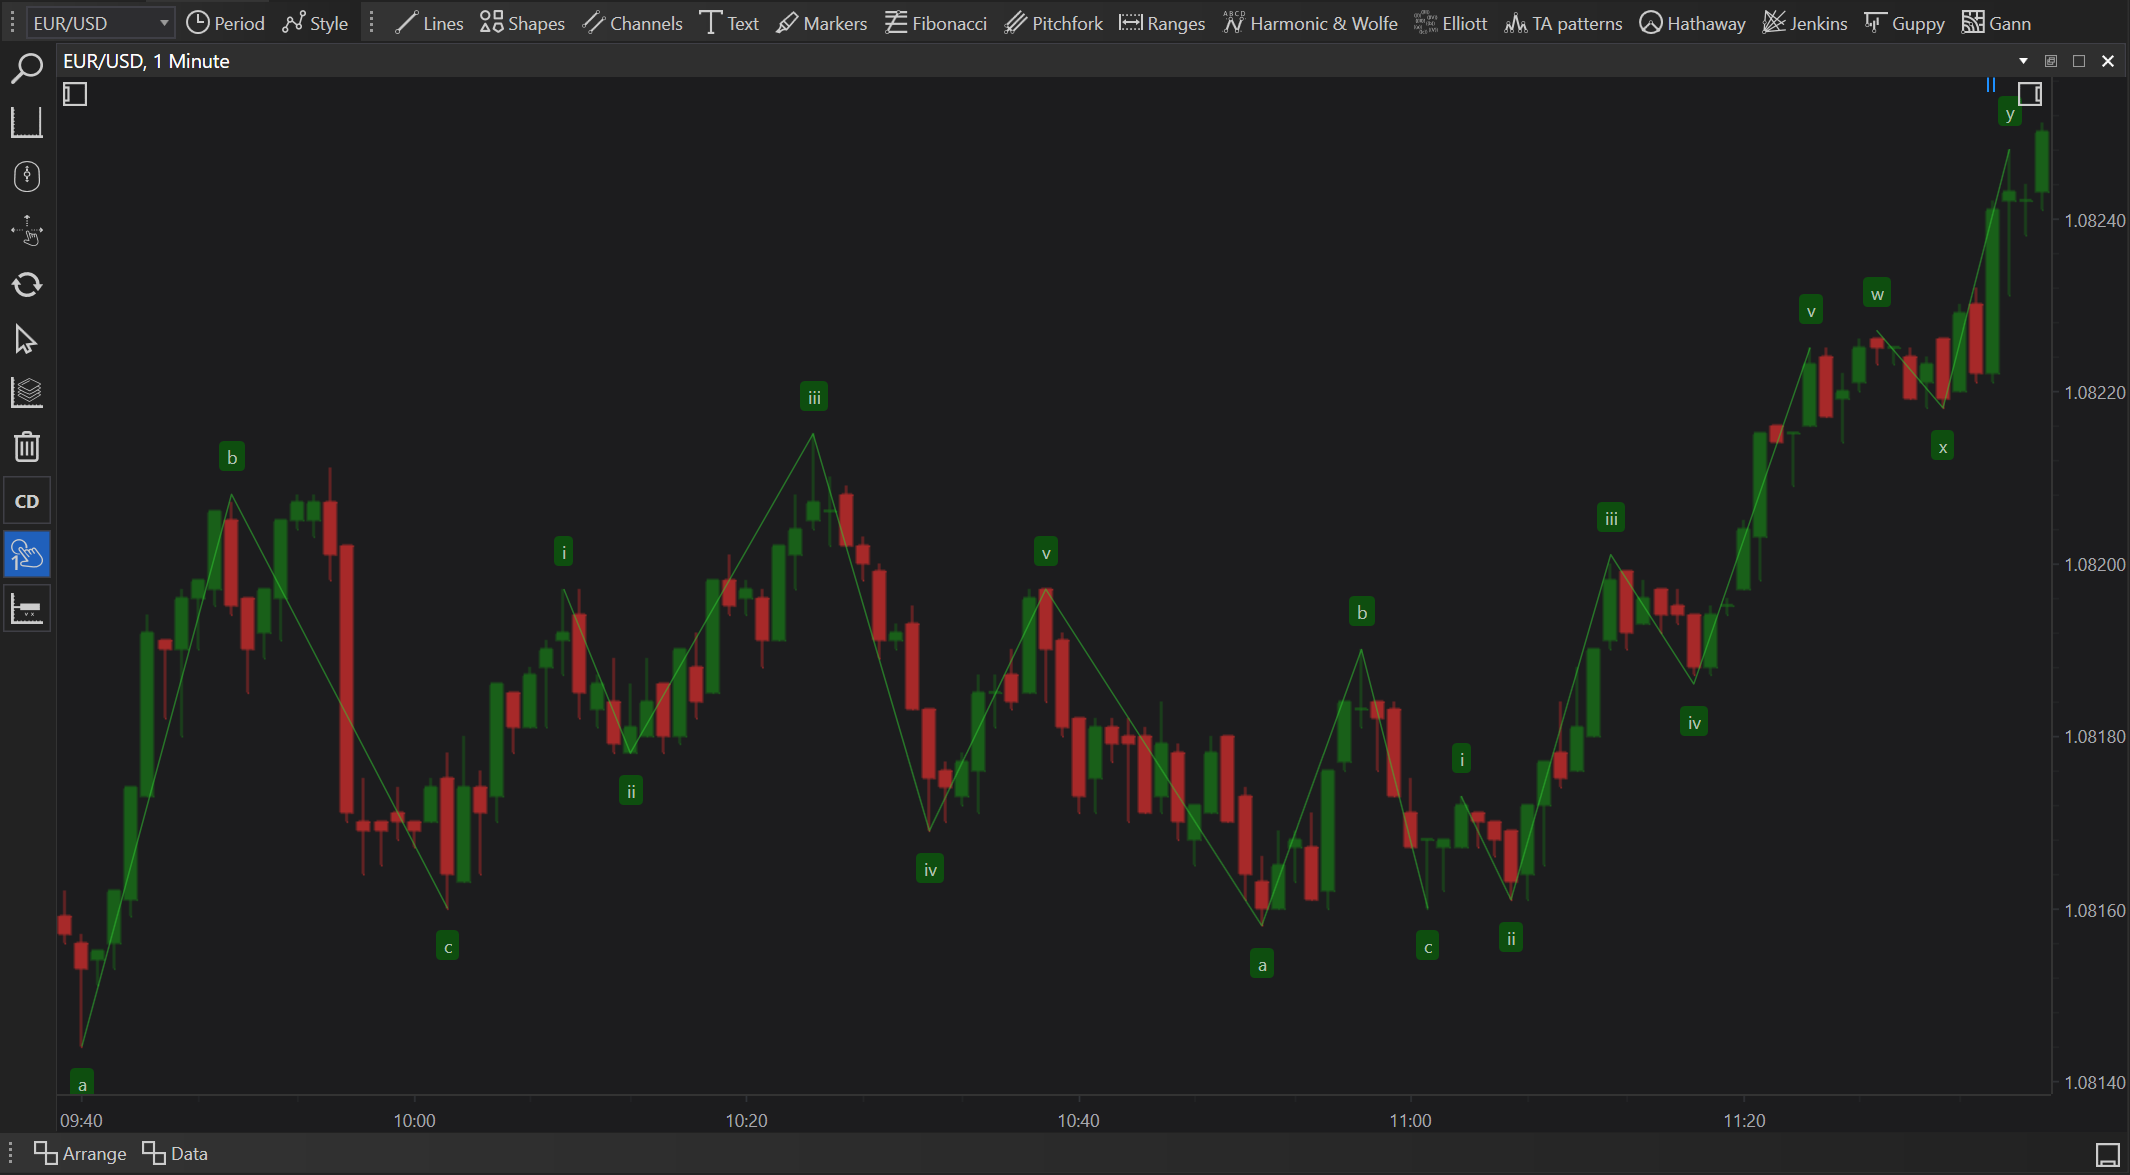Click the Arrange button at bottom
The height and width of the screenshot is (1175, 2130).
pos(80,1153)
